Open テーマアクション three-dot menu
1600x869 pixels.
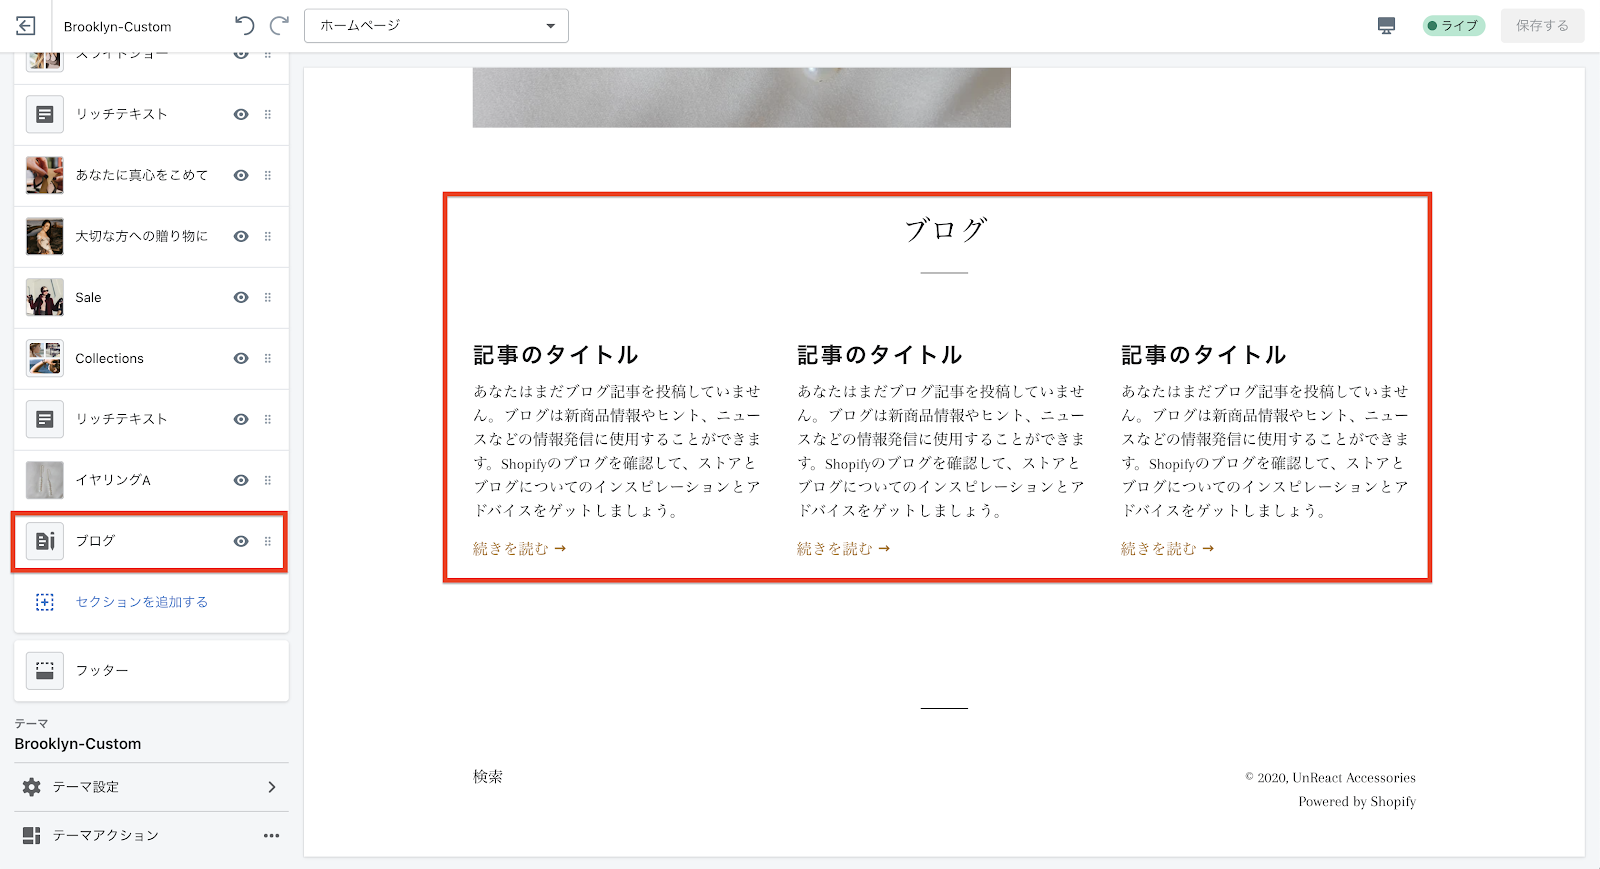(271, 836)
